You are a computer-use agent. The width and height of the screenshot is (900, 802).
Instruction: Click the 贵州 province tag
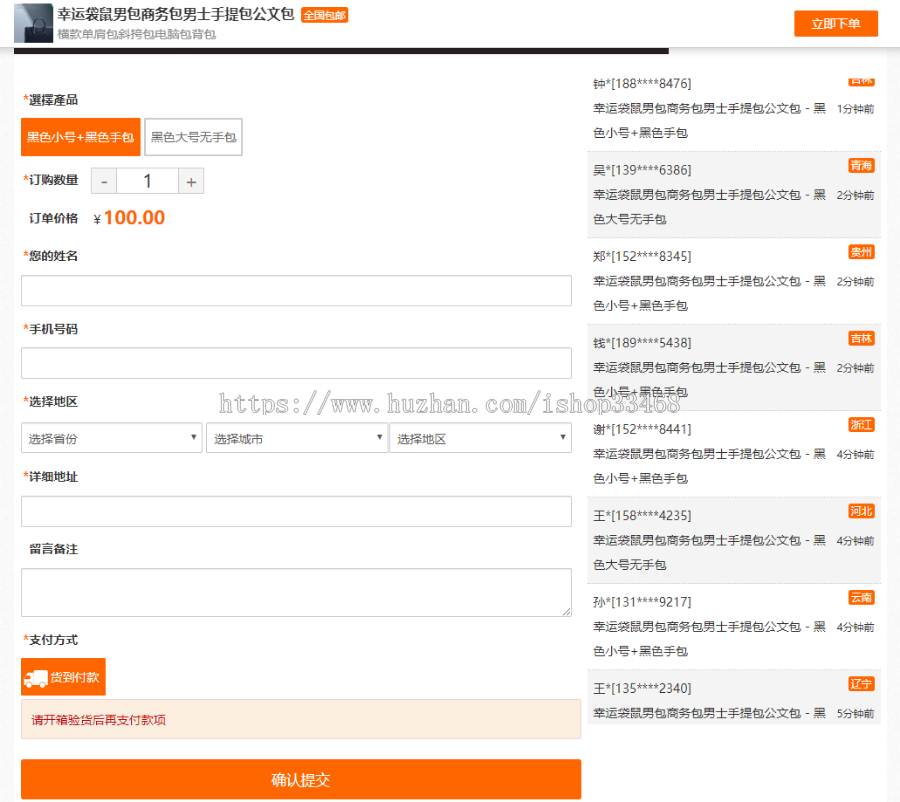861,252
